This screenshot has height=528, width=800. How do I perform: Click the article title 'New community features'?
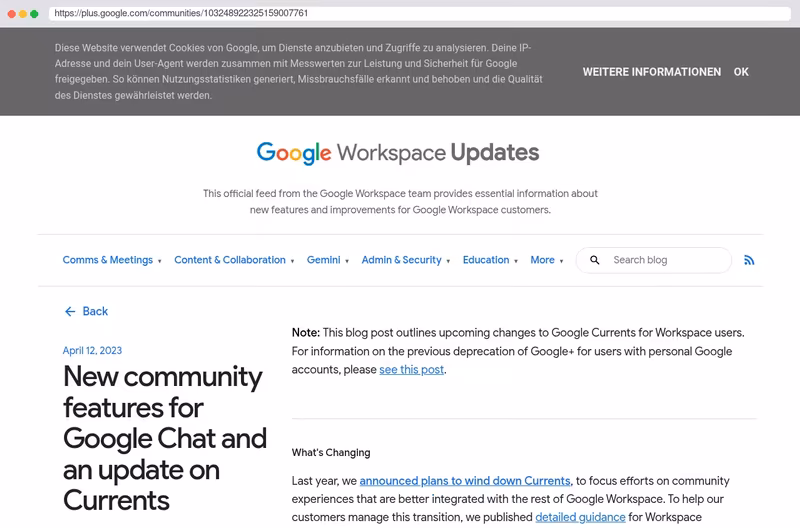coord(164,438)
